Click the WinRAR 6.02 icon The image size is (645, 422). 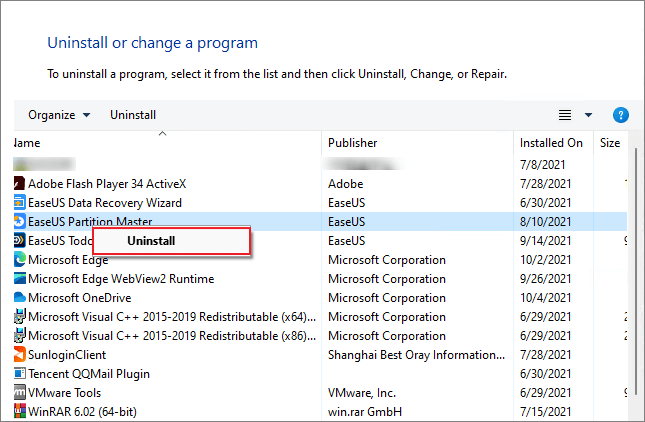(x=19, y=412)
